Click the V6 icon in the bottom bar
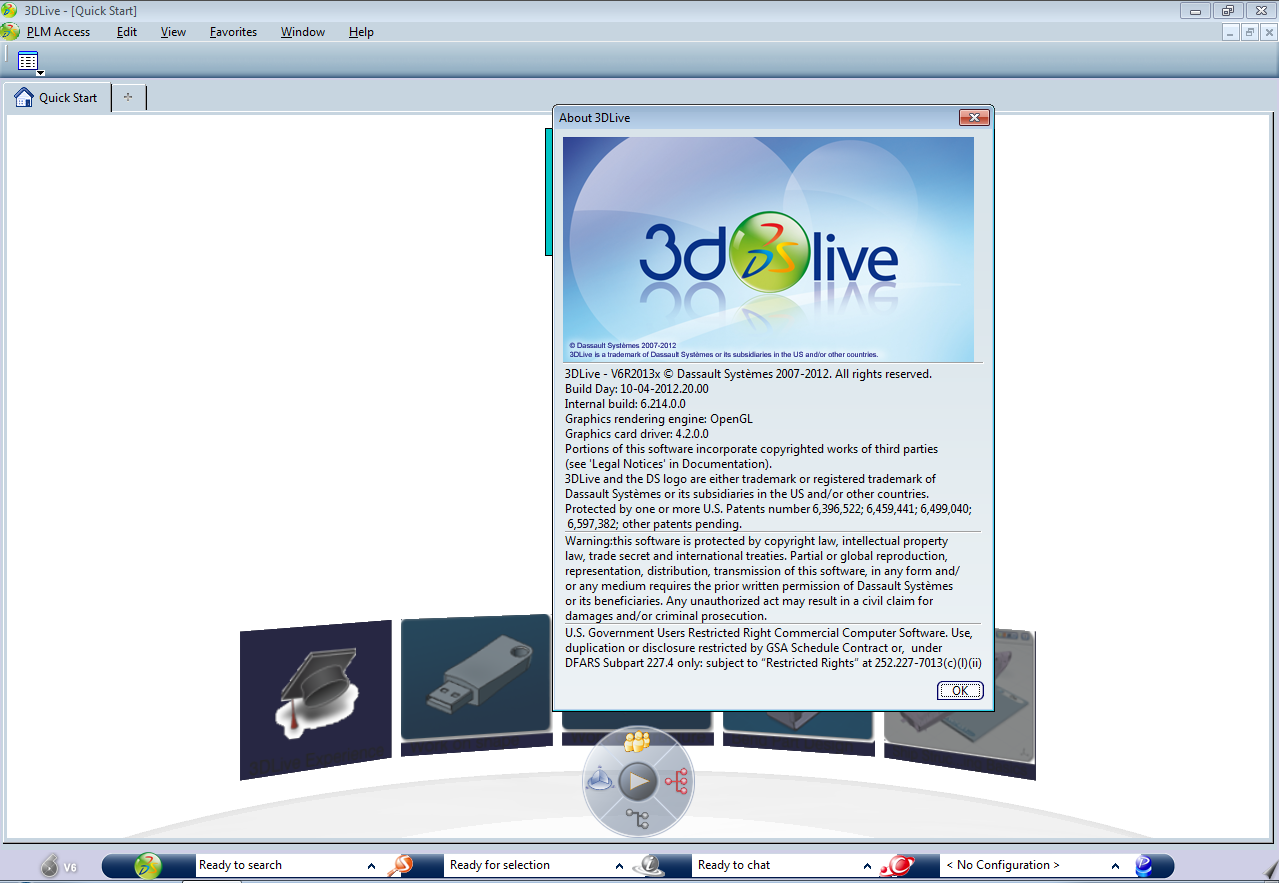The height and width of the screenshot is (883, 1279). tap(57, 866)
